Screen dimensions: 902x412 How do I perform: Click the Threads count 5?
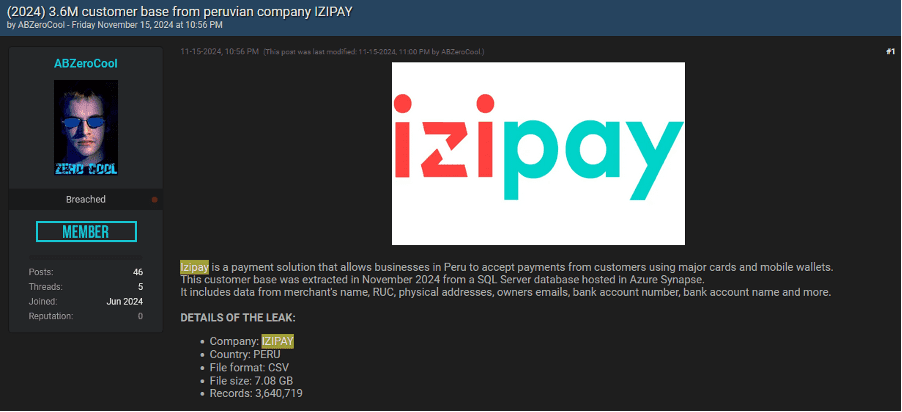(140, 287)
